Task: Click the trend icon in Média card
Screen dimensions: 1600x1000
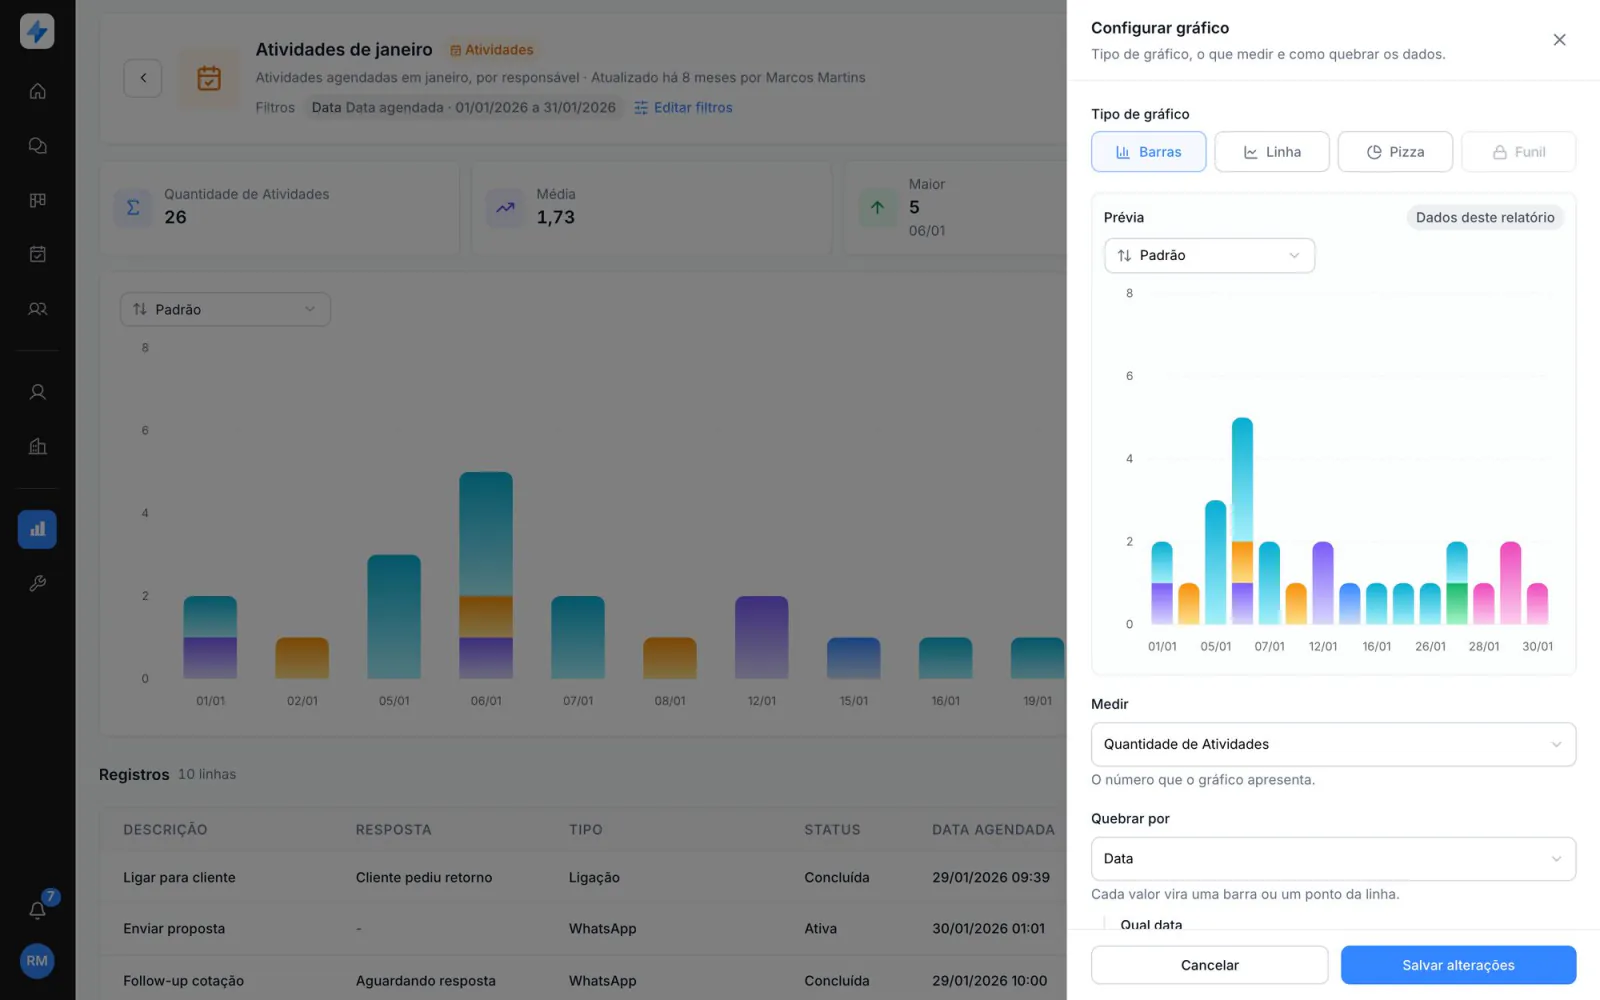Action: pyautogui.click(x=505, y=208)
